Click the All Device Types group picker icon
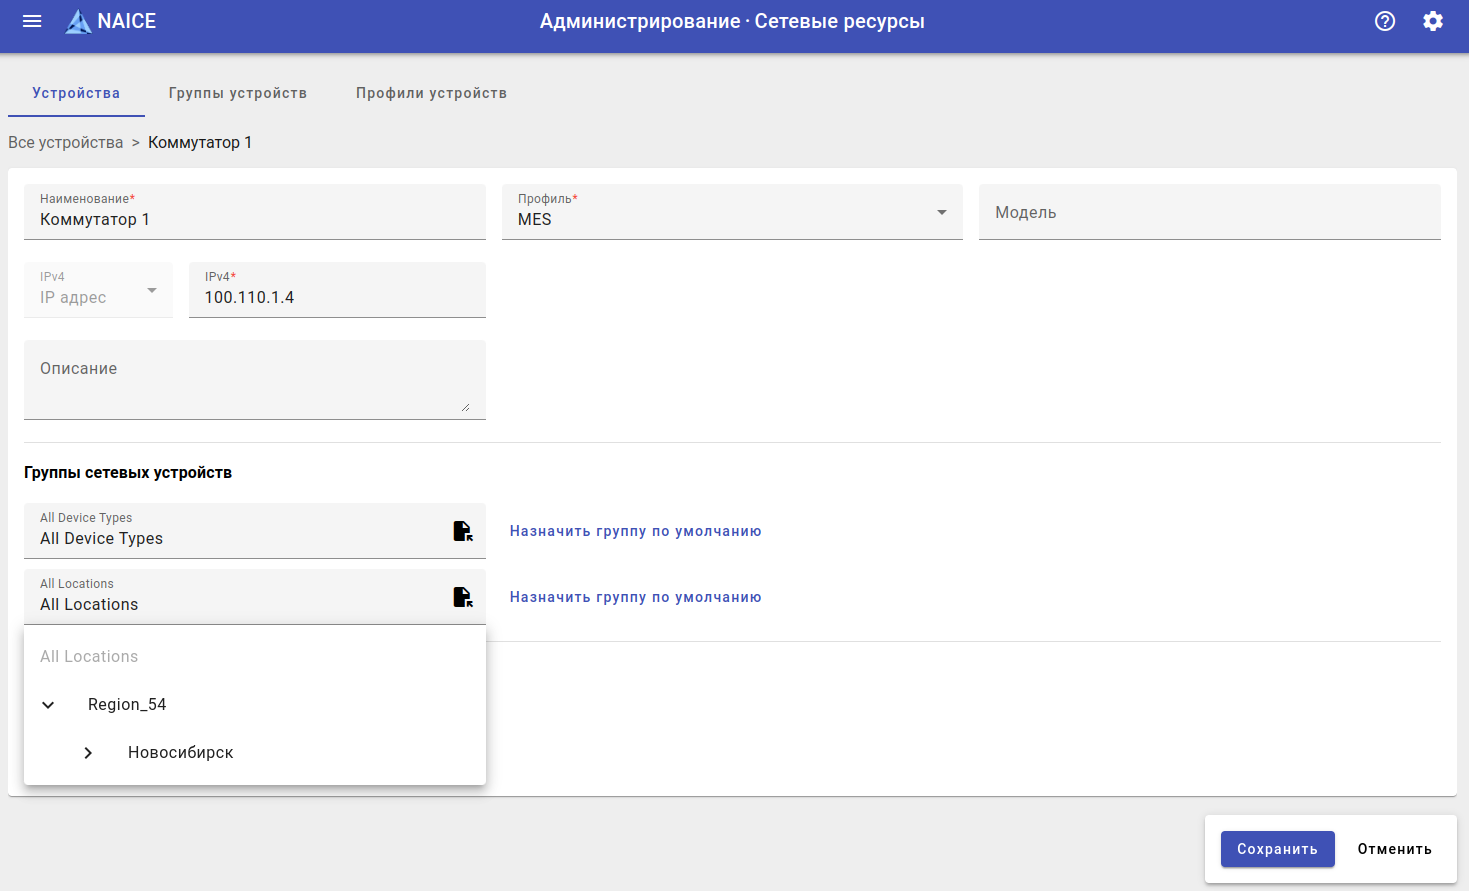The width and height of the screenshot is (1469, 891). click(463, 531)
